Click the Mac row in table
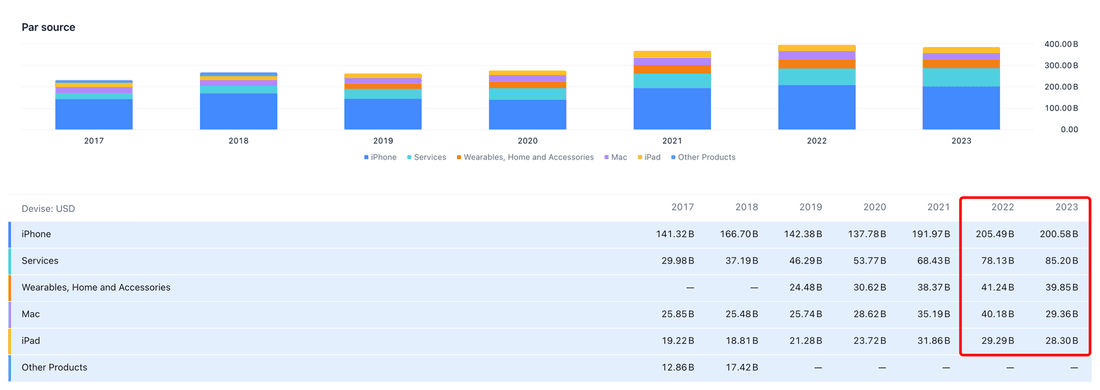The width and height of the screenshot is (1100, 390). click(550, 314)
